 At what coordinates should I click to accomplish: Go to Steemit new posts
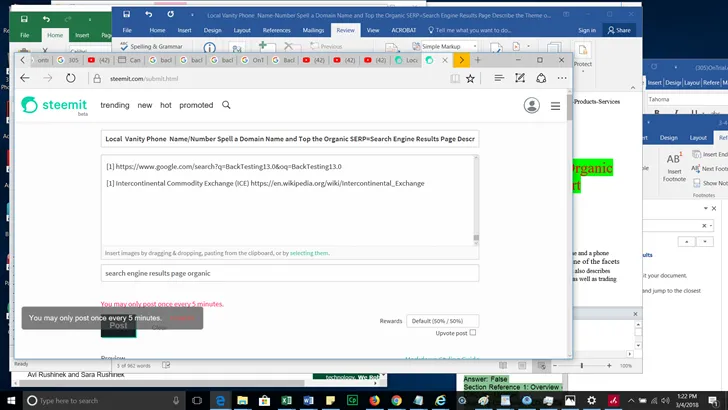(145, 105)
